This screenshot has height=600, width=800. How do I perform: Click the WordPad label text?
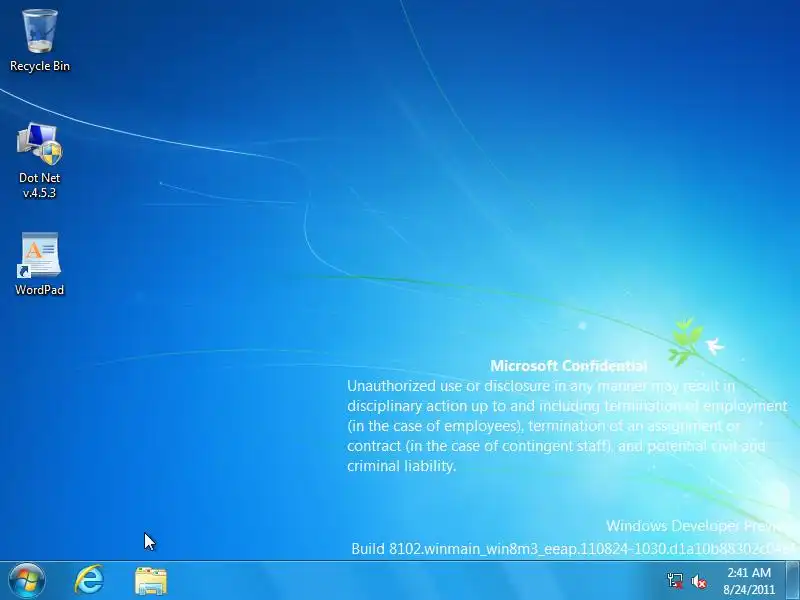tap(39, 290)
